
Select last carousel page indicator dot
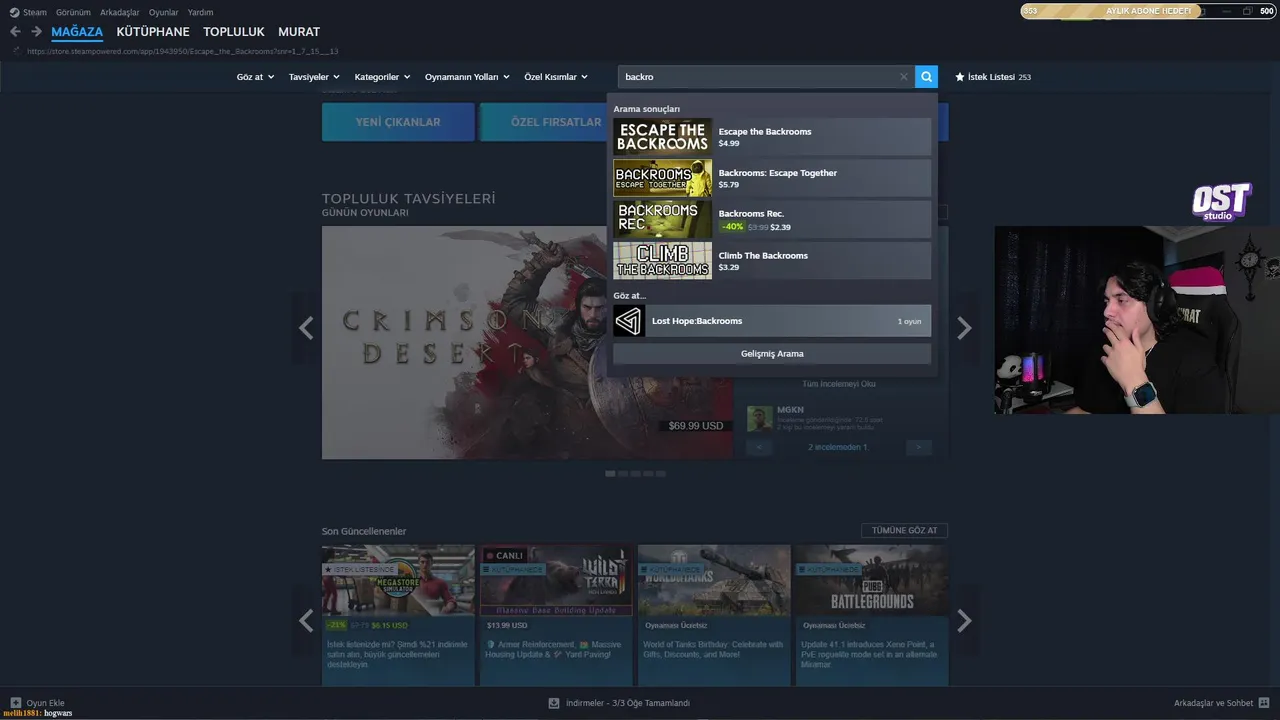[x=661, y=473]
